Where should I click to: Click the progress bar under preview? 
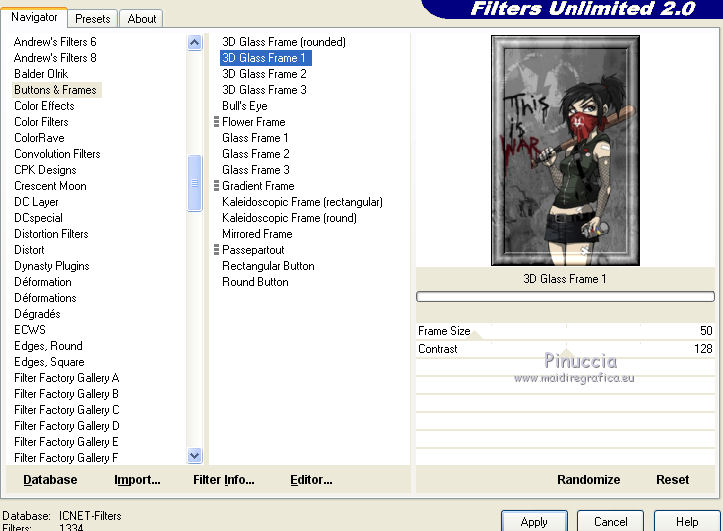[x=565, y=296]
